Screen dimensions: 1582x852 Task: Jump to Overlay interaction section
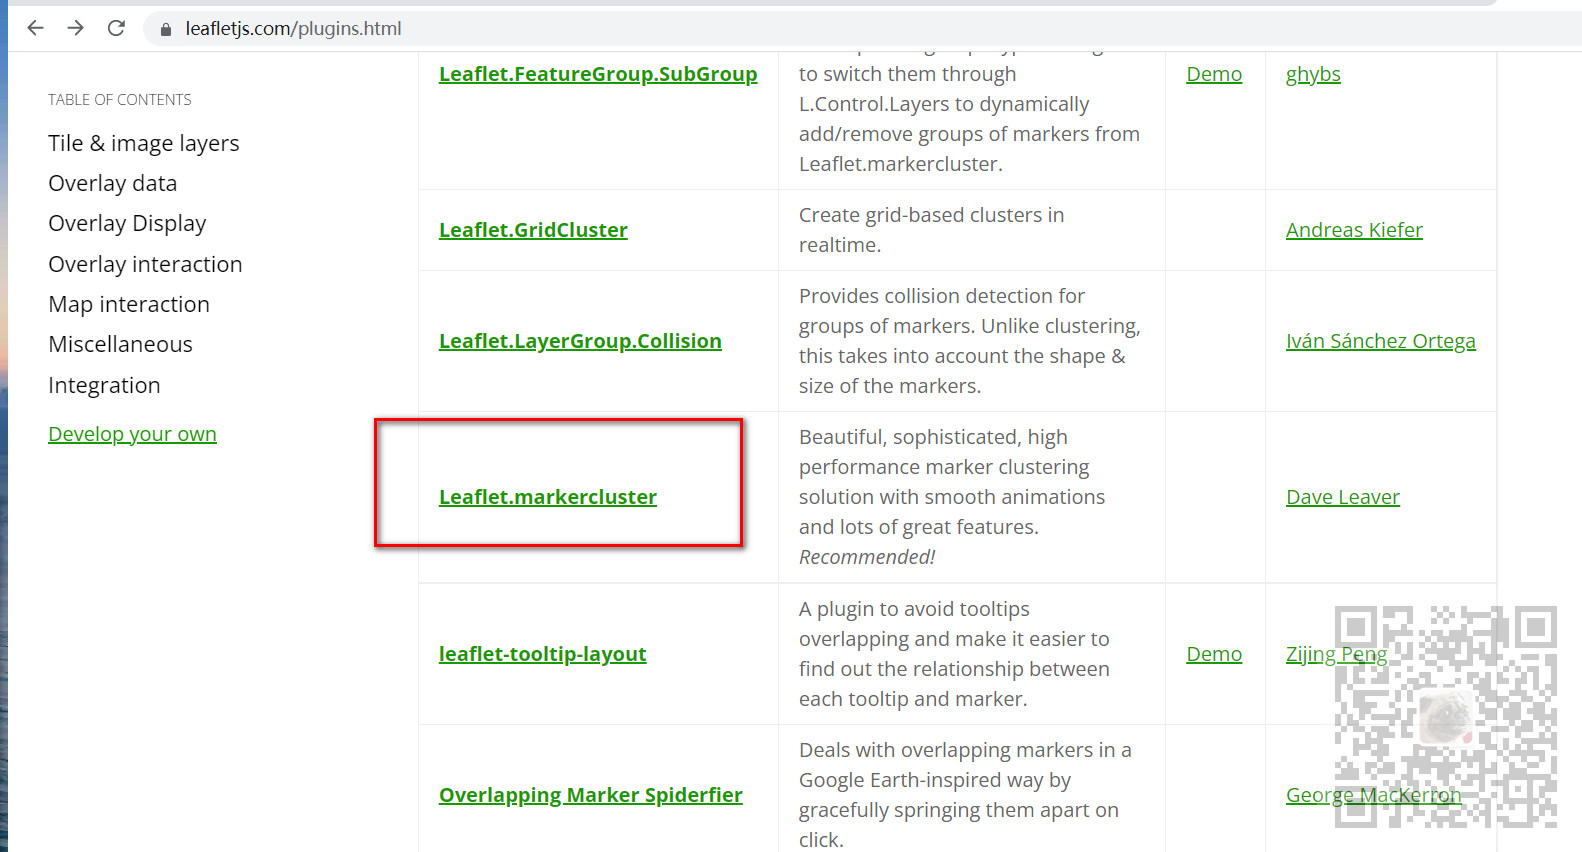[x=145, y=264]
